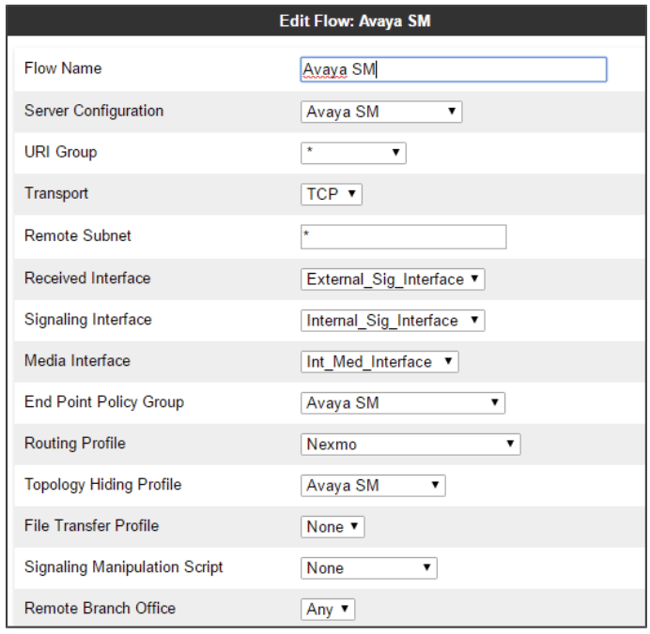This screenshot has width=650, height=634.
Task: Open the End Point Policy Group dropdown
Action: coord(403,403)
